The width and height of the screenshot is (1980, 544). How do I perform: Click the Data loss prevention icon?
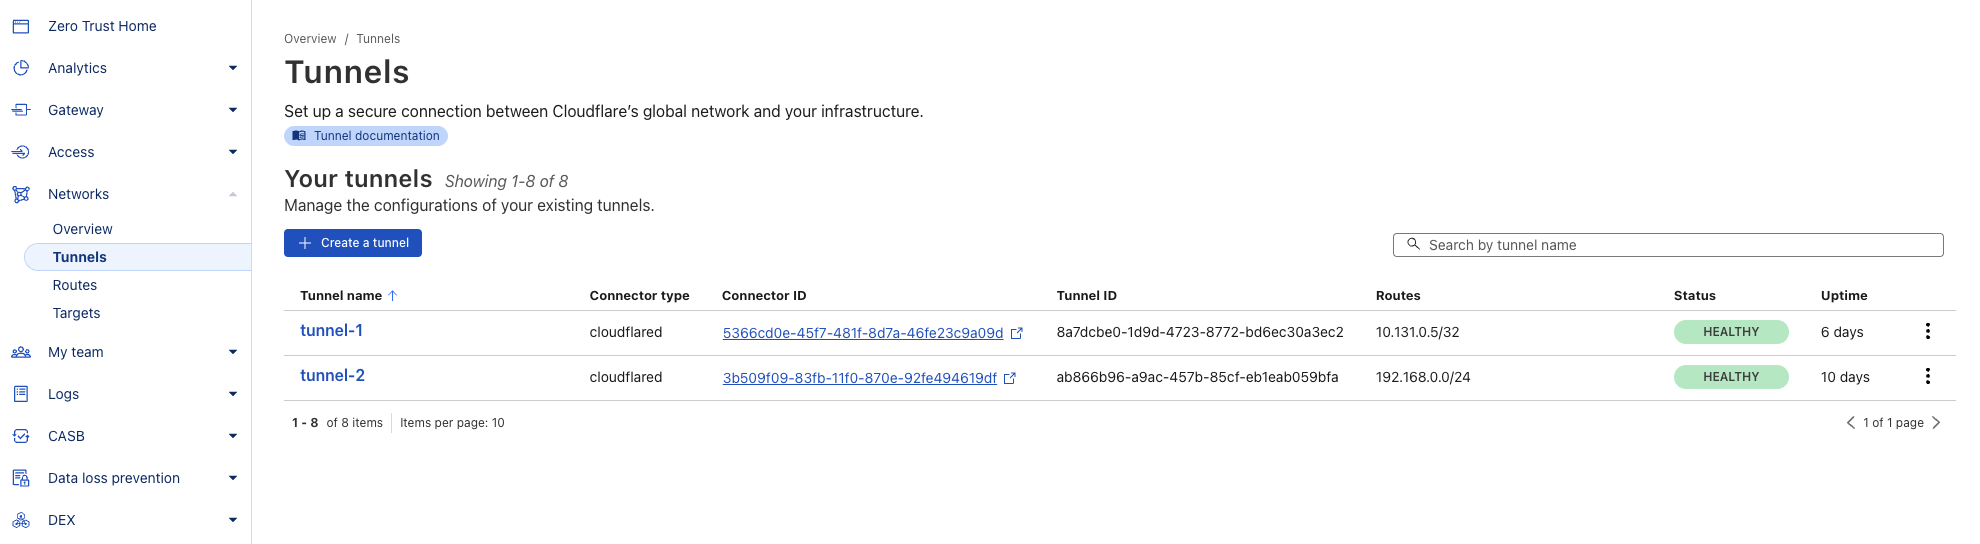point(21,478)
